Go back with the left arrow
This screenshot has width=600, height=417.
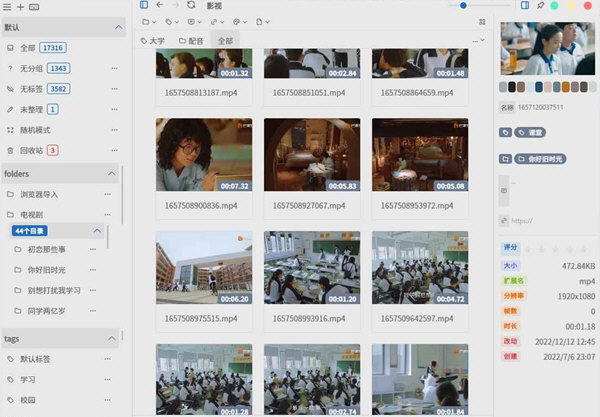[159, 5]
